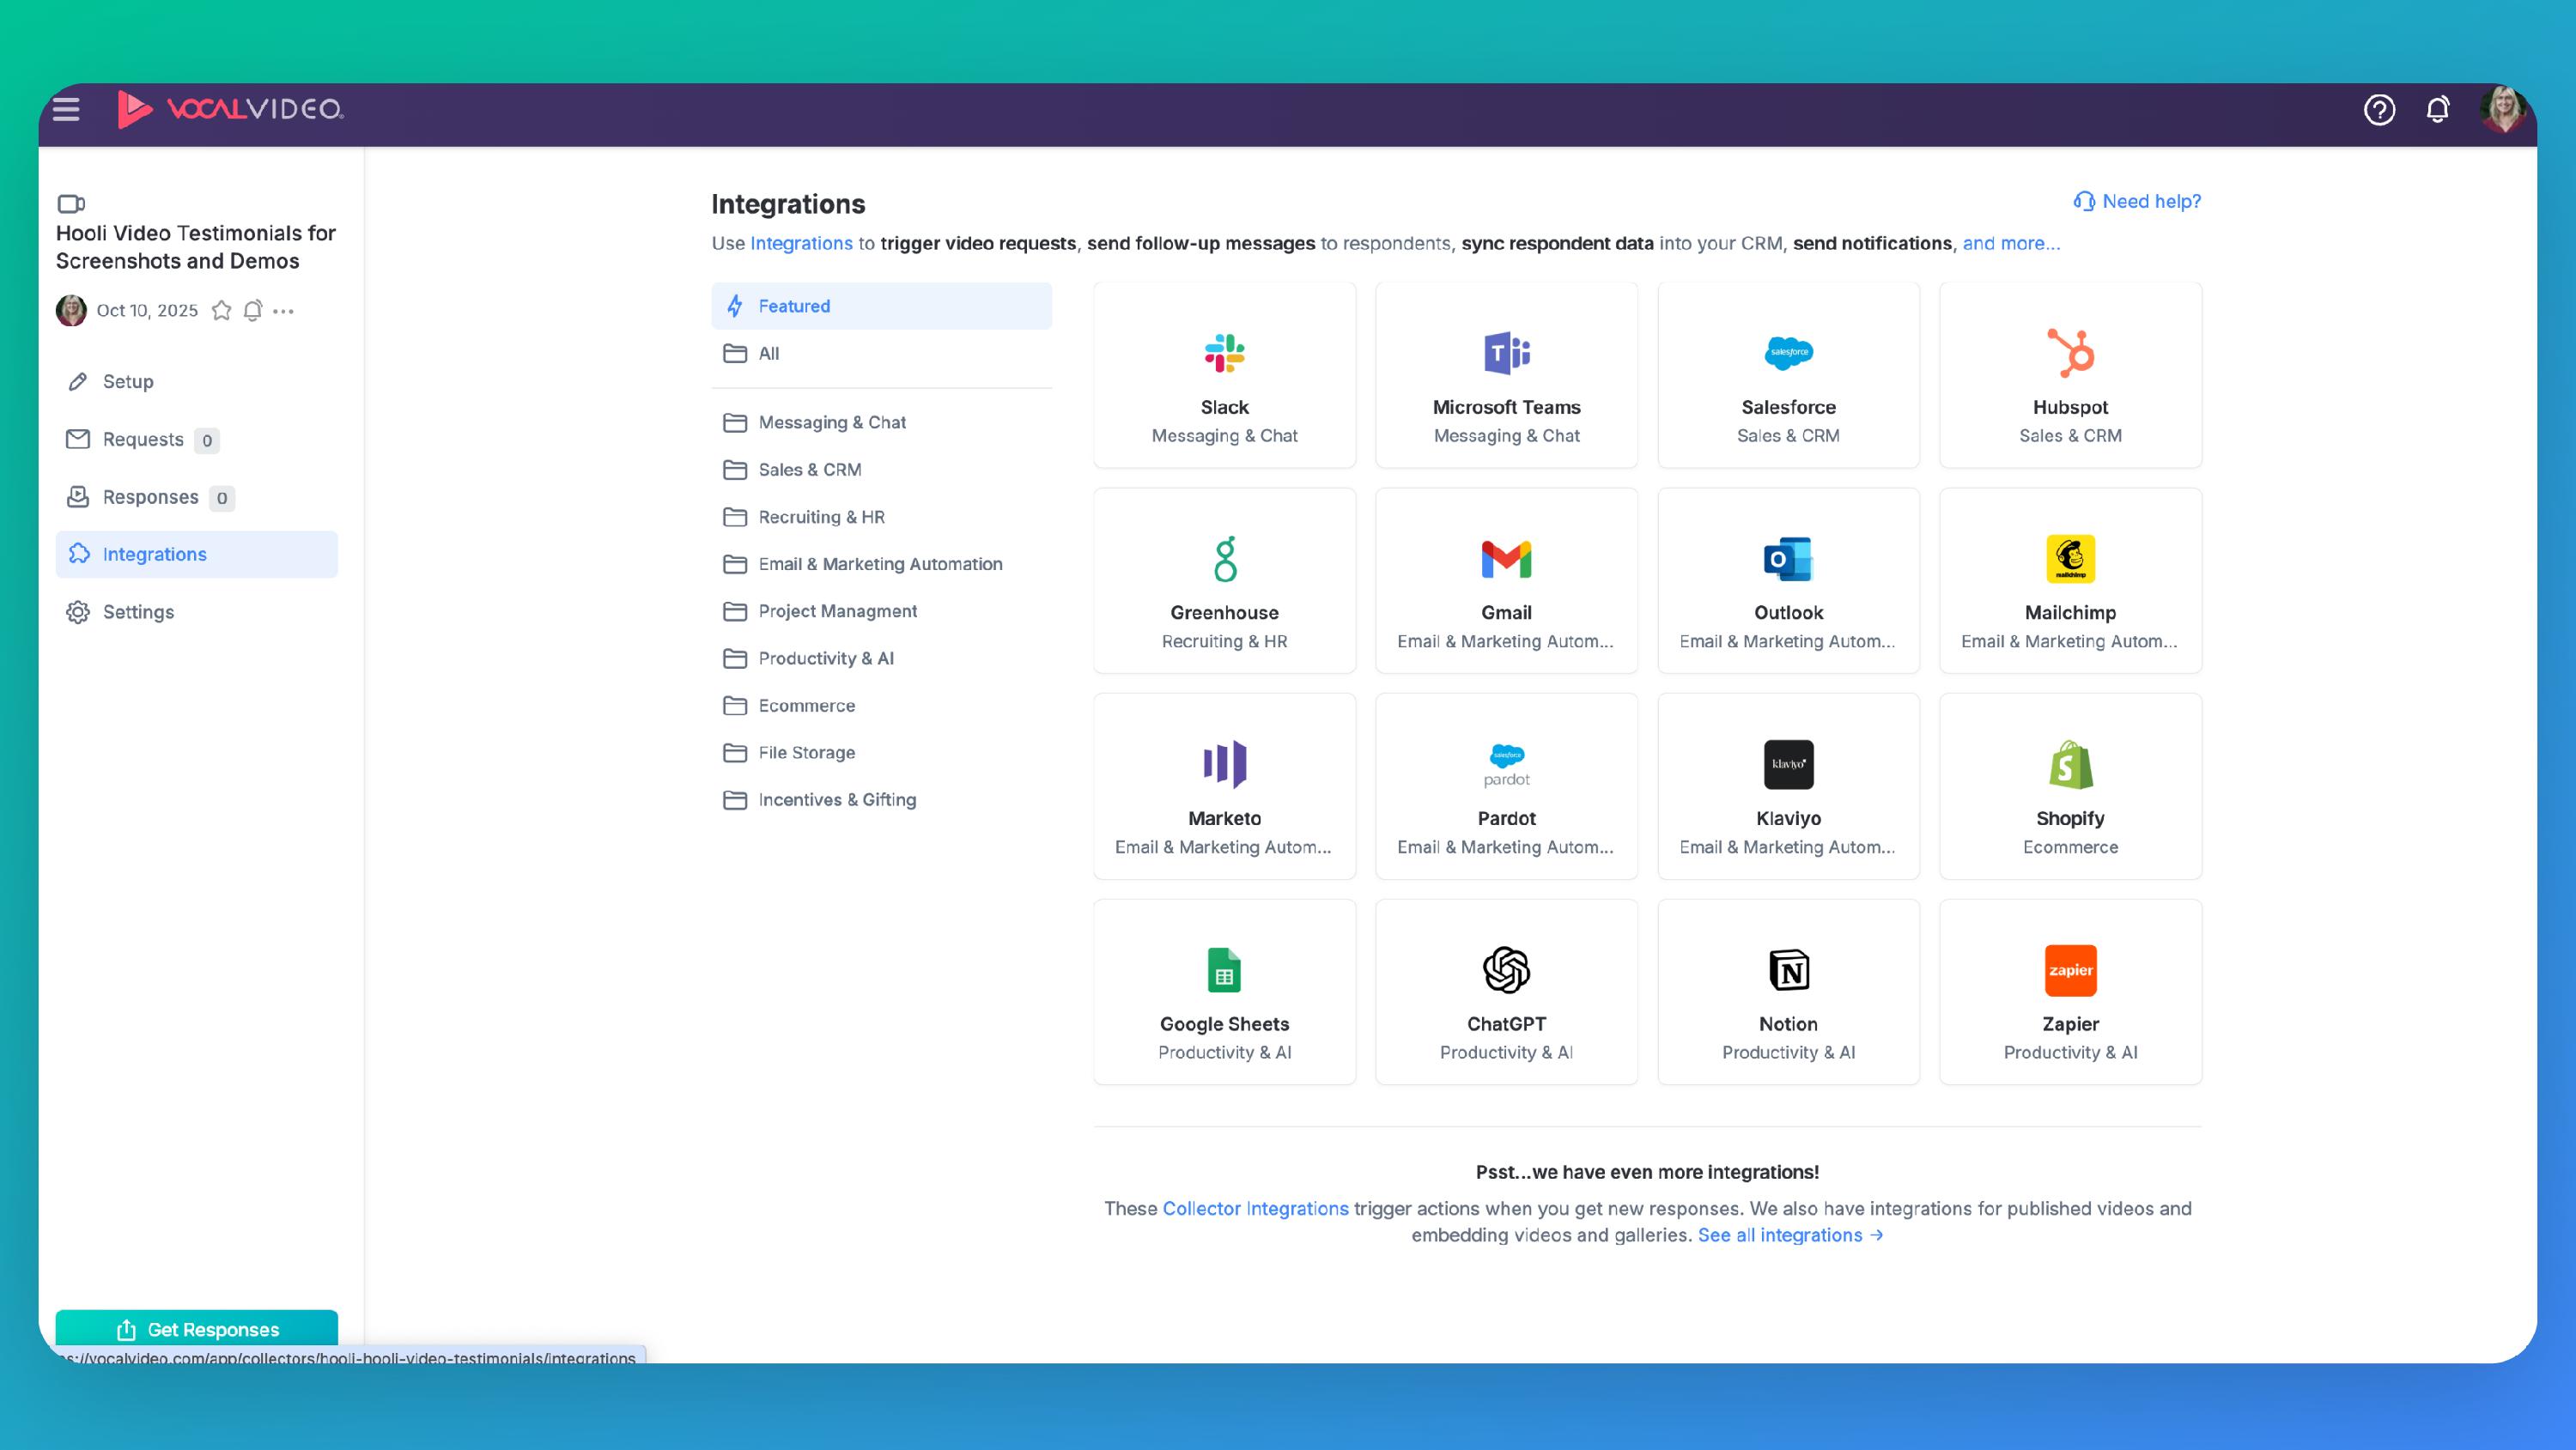Select the Zapier integration tile
This screenshot has height=1450, width=2576.
(x=2069, y=992)
